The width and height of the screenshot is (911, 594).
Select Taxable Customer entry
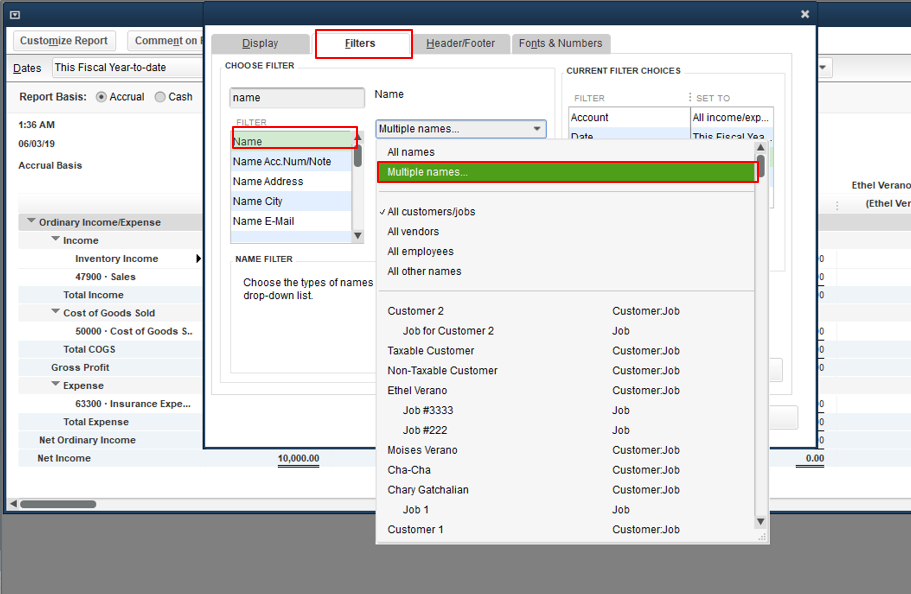pos(566,350)
